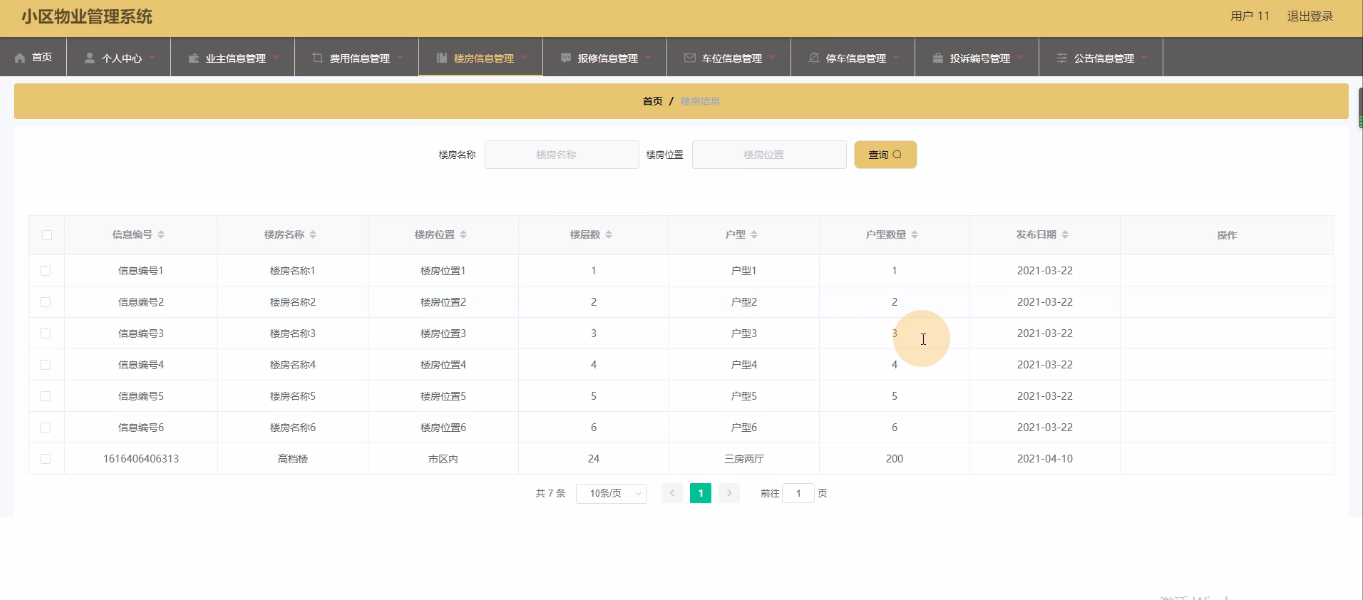This screenshot has height=600, width=1363.
Task: Expand the 公告信息管理 menu
Action: click(x=1104, y=58)
